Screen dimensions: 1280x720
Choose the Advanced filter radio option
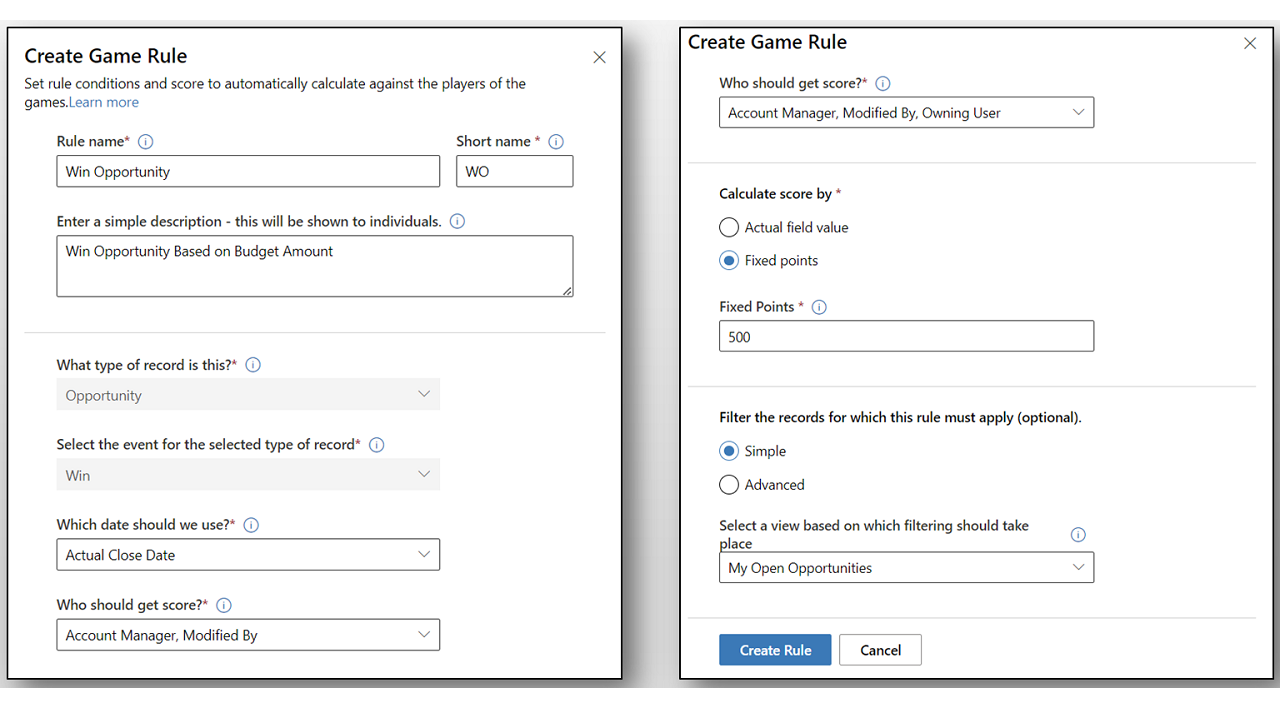[729, 485]
